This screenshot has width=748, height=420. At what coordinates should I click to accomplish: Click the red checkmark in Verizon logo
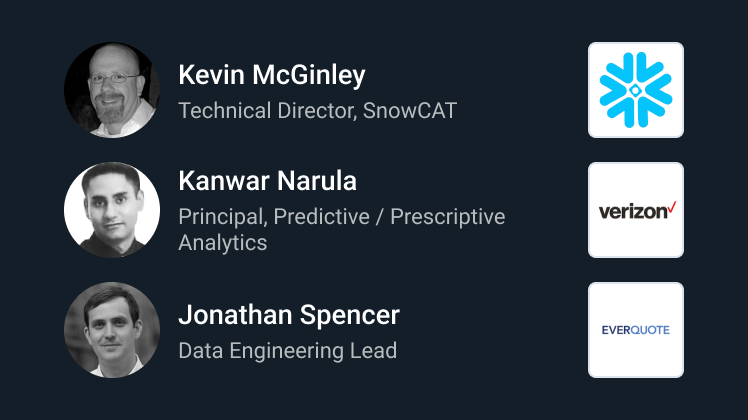pyautogui.click(x=672, y=206)
